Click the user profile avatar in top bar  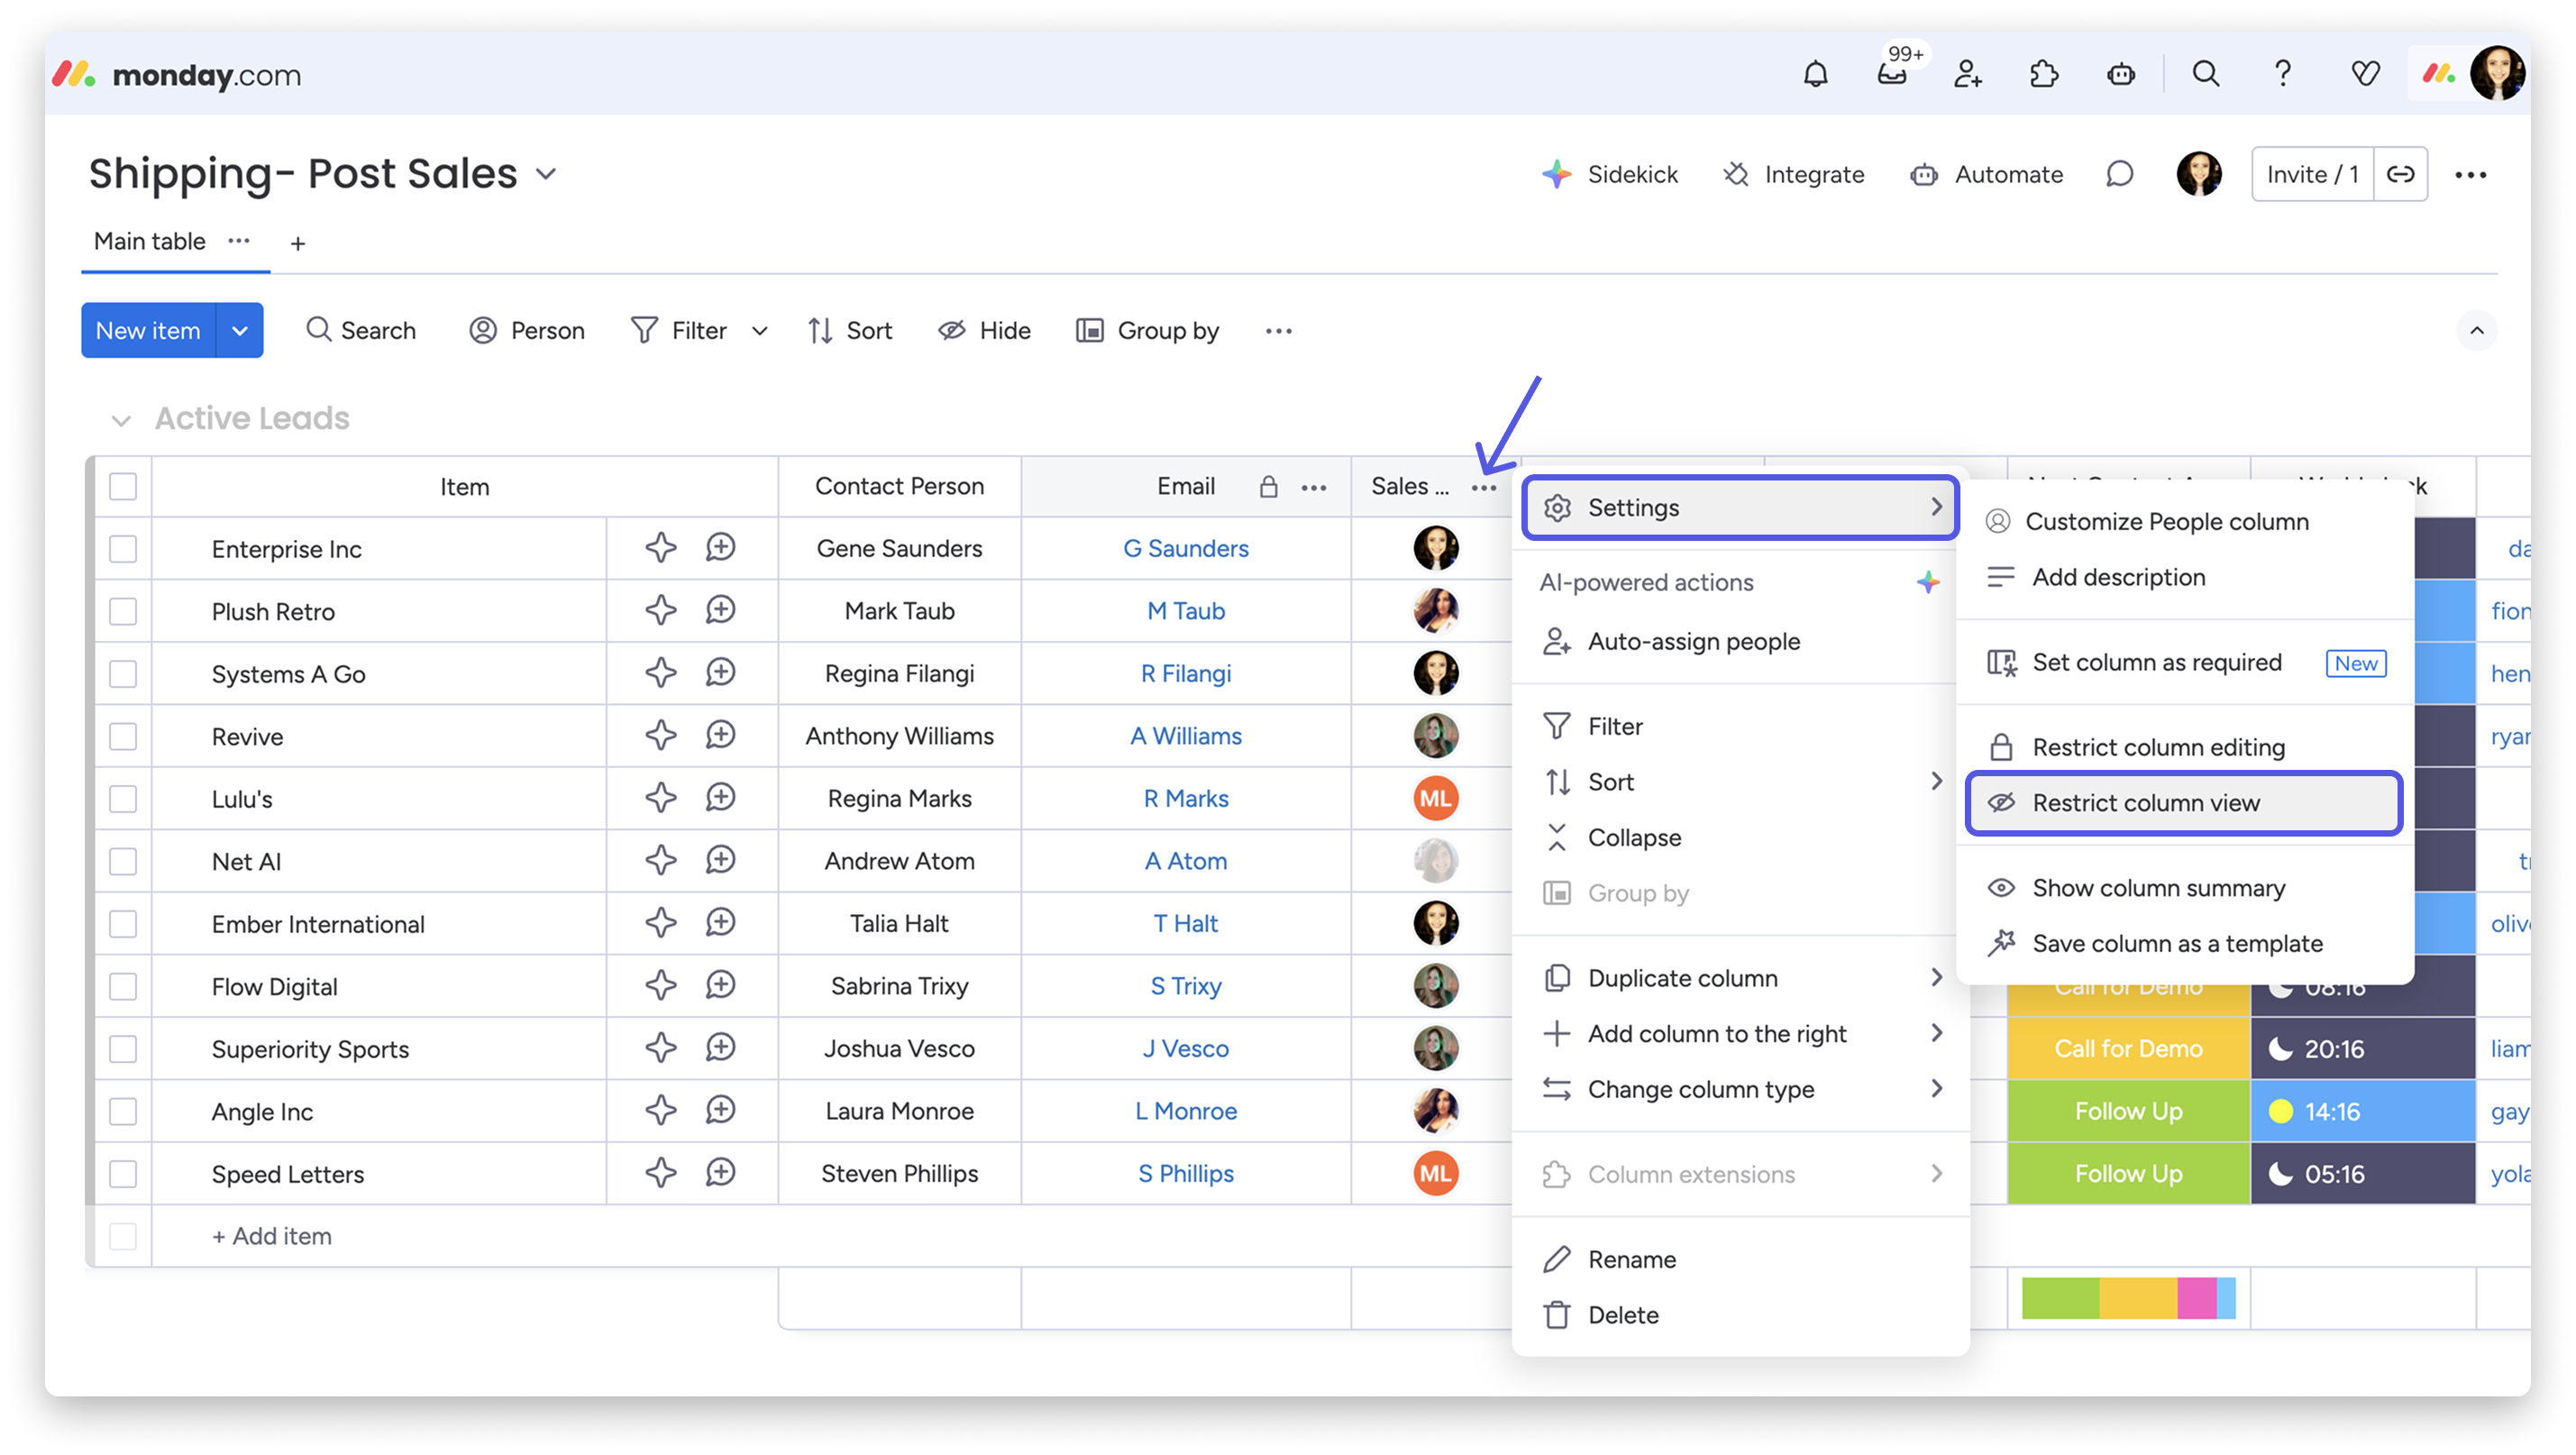click(2496, 74)
